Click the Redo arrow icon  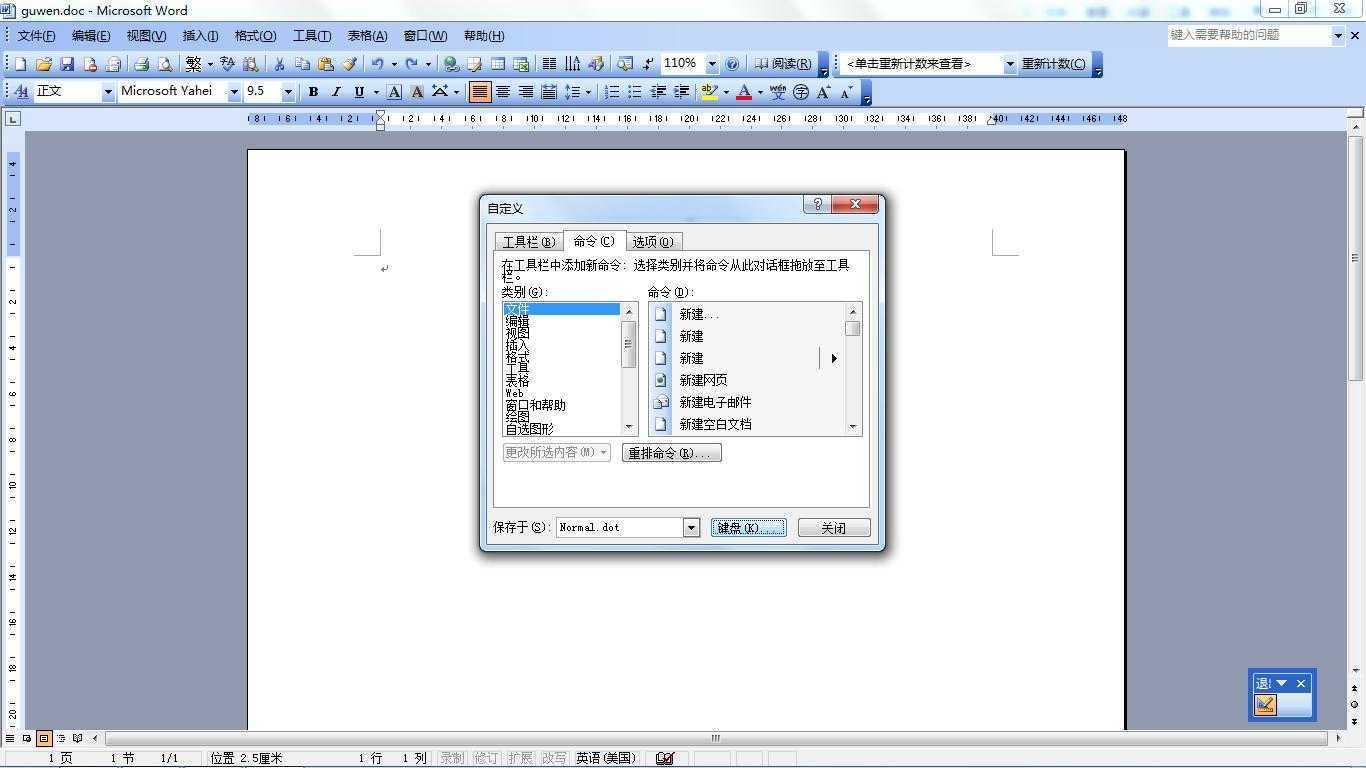(412, 64)
